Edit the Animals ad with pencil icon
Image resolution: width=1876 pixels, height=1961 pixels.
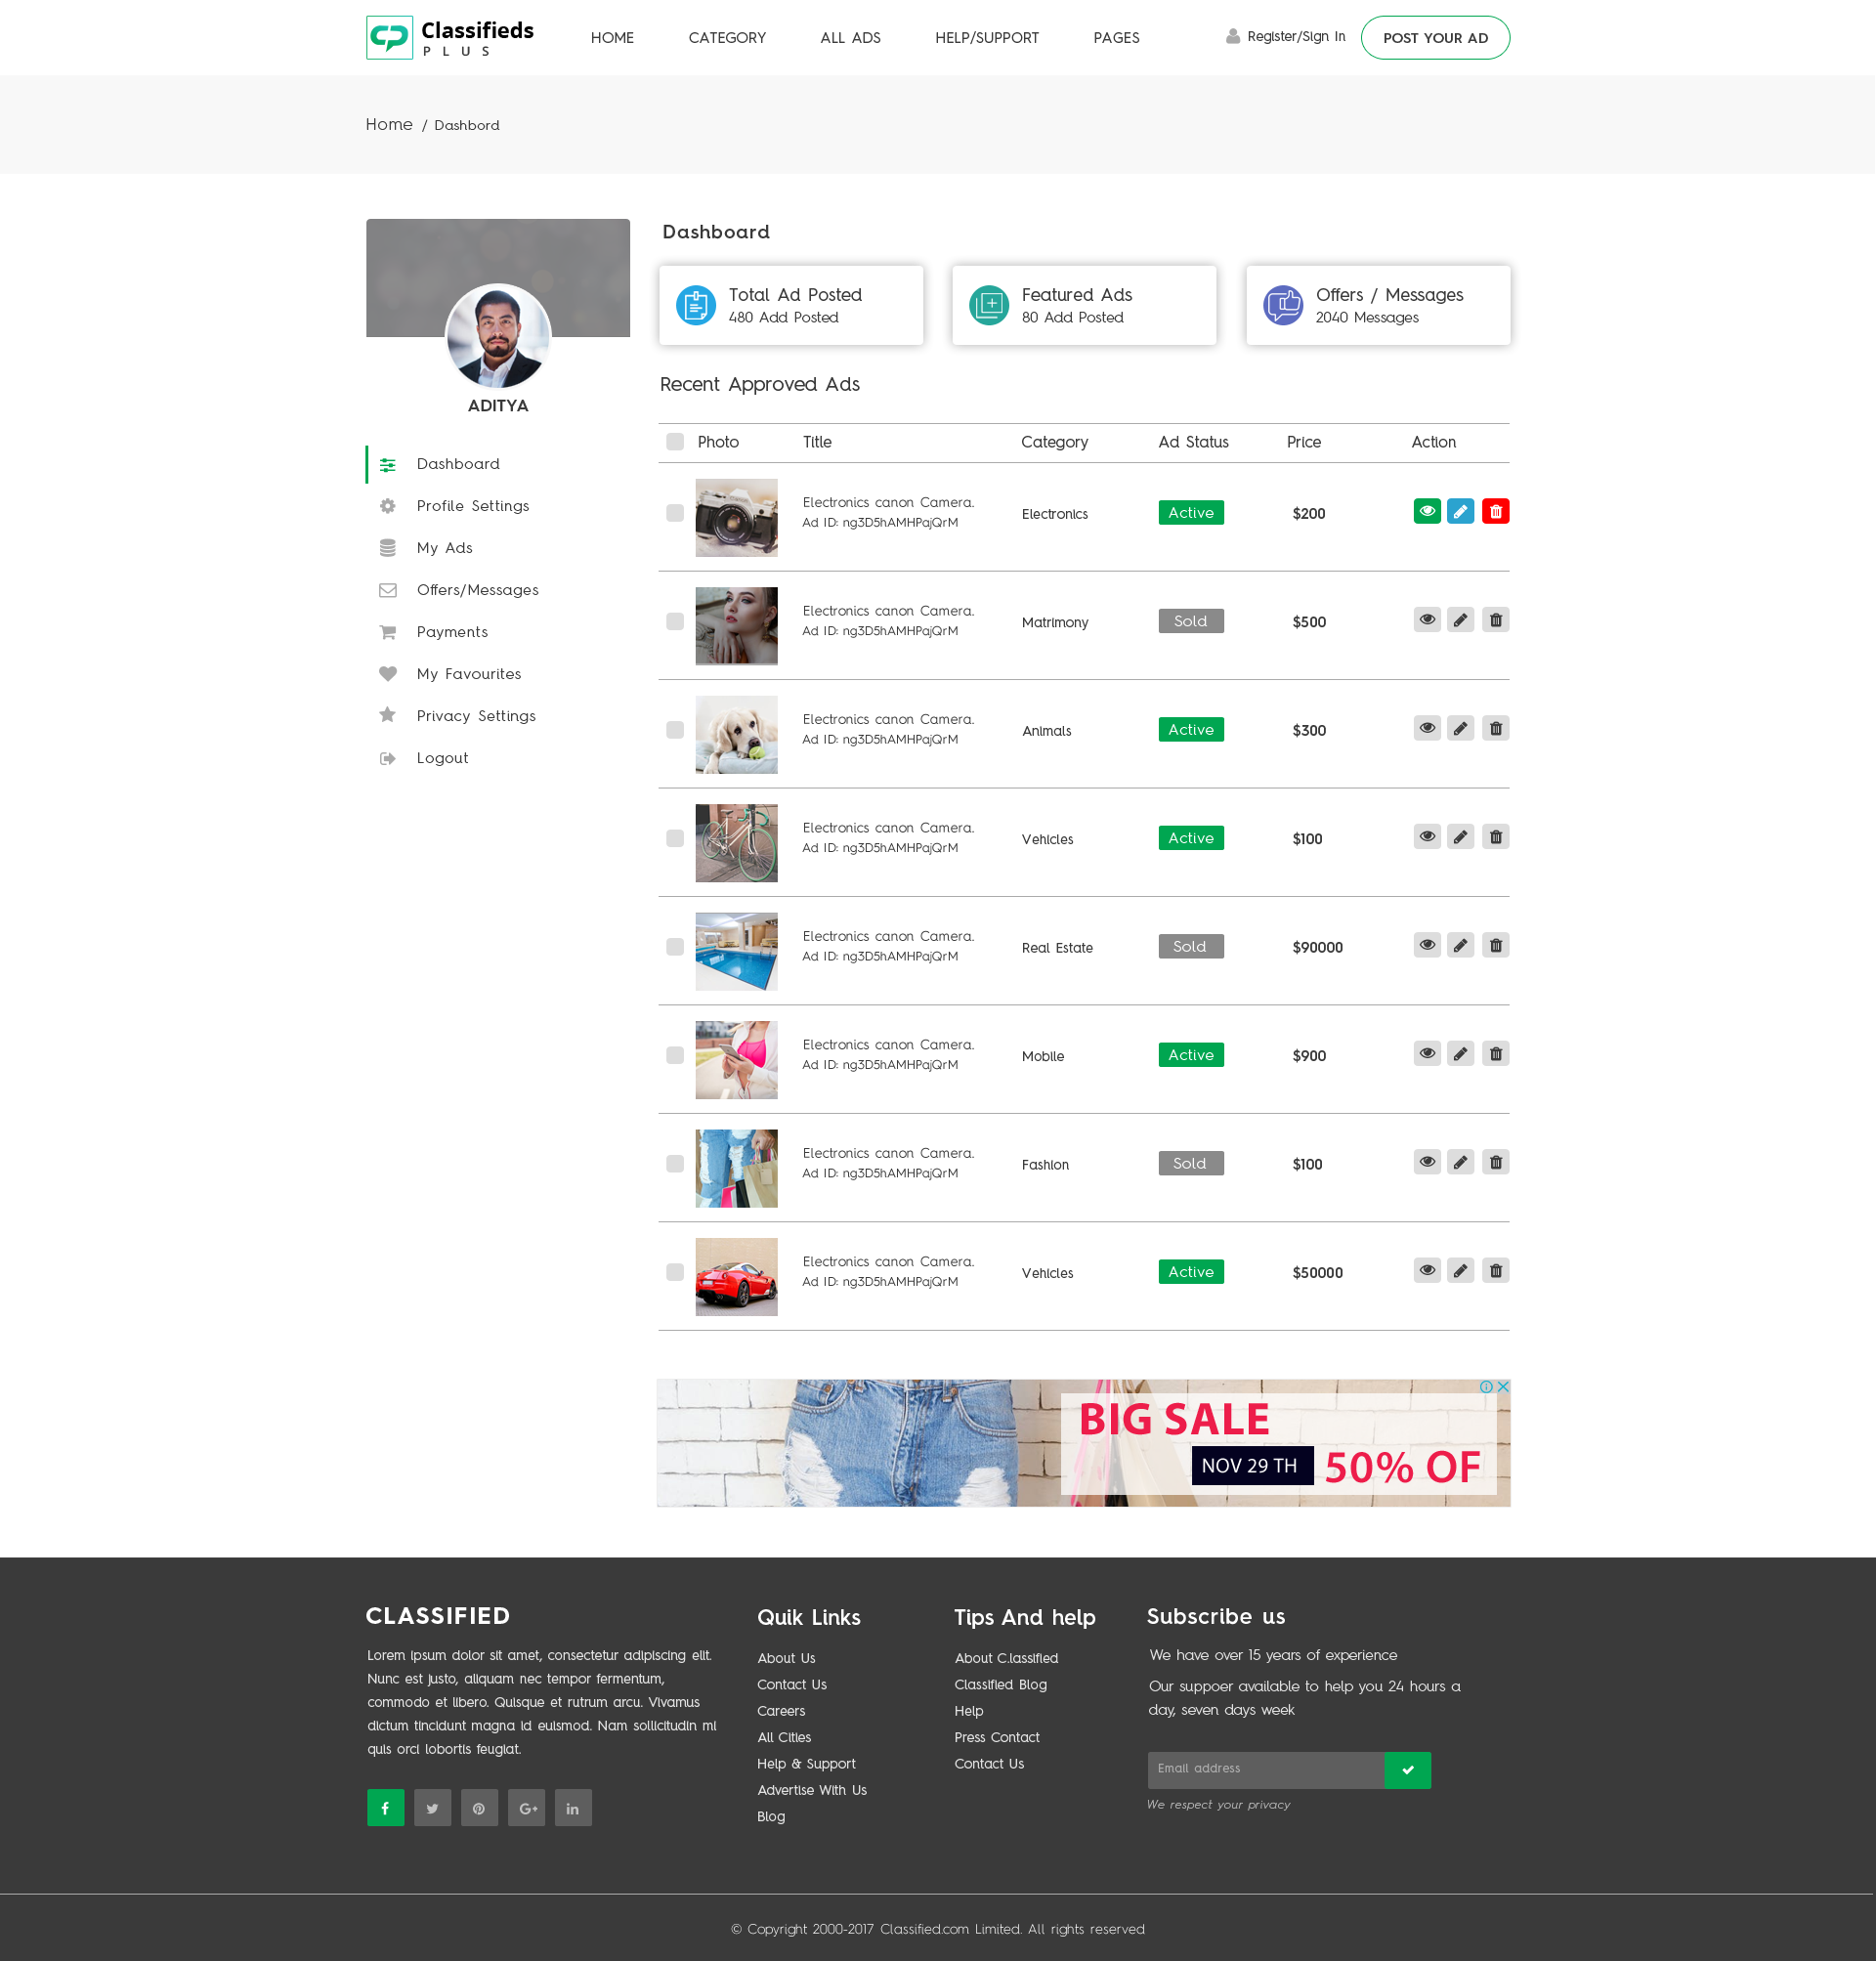pyautogui.click(x=1460, y=729)
